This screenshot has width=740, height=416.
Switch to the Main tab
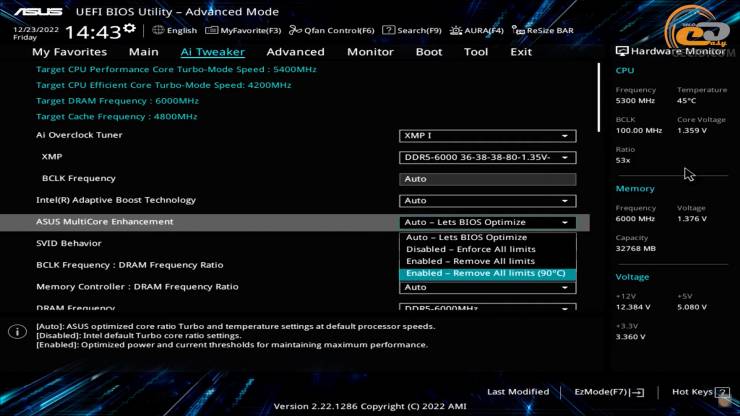(143, 52)
